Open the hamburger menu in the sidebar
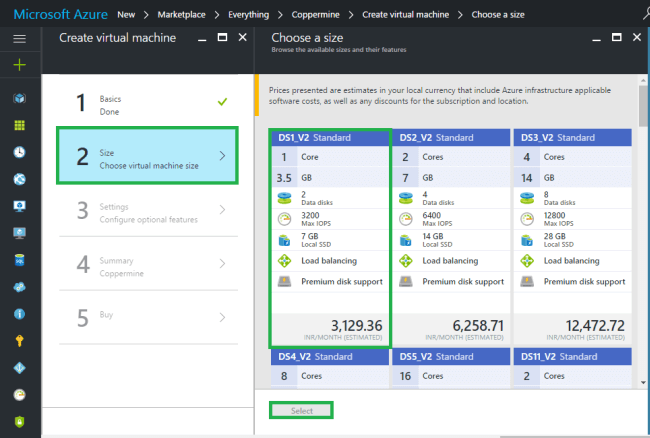Viewport: 650px width, 438px height. point(19,39)
